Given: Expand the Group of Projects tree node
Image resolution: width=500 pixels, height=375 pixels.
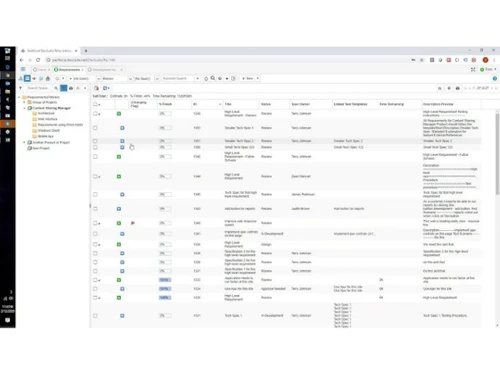Looking at the screenshot, I should [x=24, y=102].
